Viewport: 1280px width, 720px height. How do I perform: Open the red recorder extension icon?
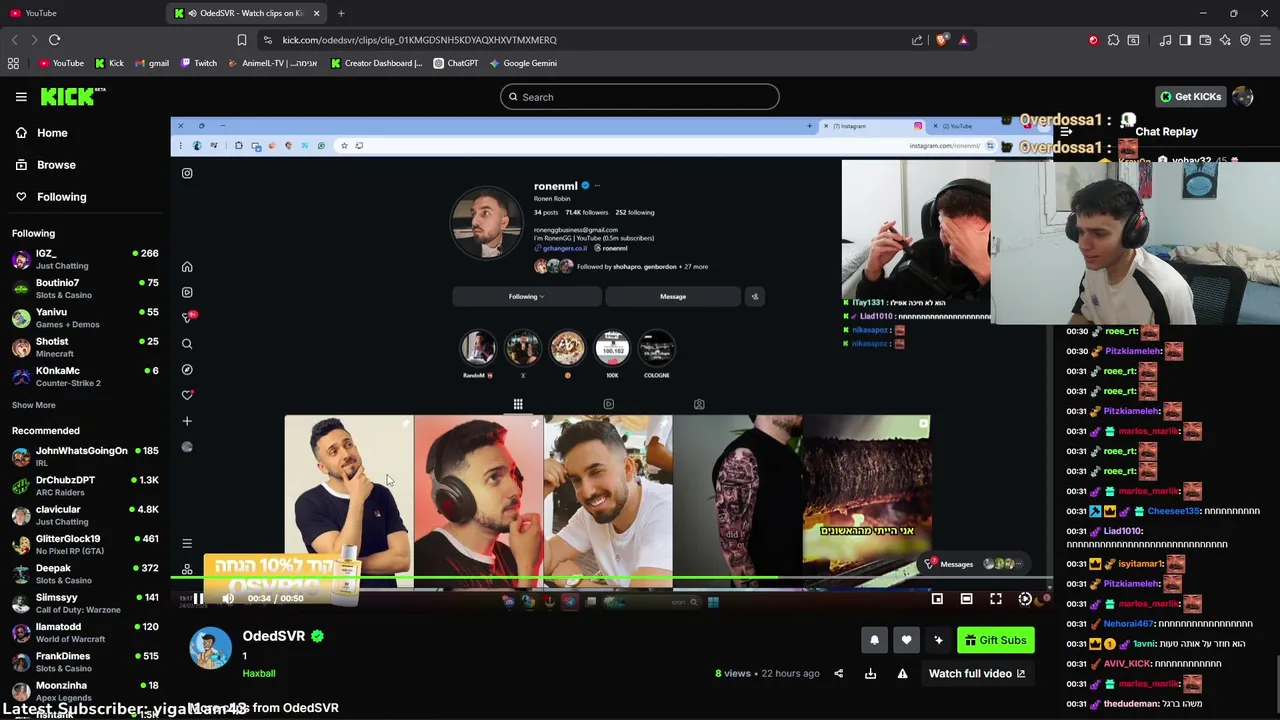pyautogui.click(x=1093, y=40)
